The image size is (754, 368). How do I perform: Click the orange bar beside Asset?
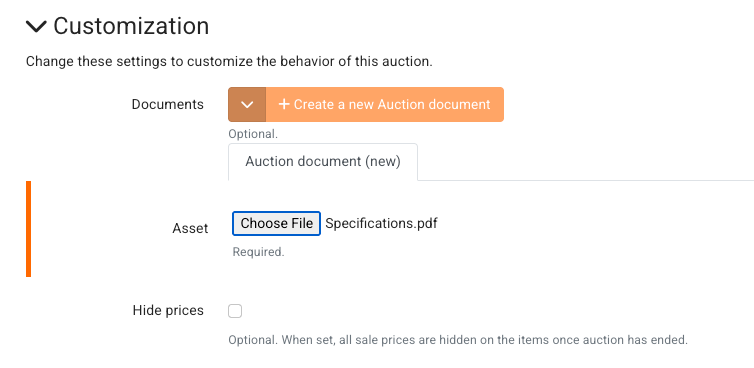[28, 229]
